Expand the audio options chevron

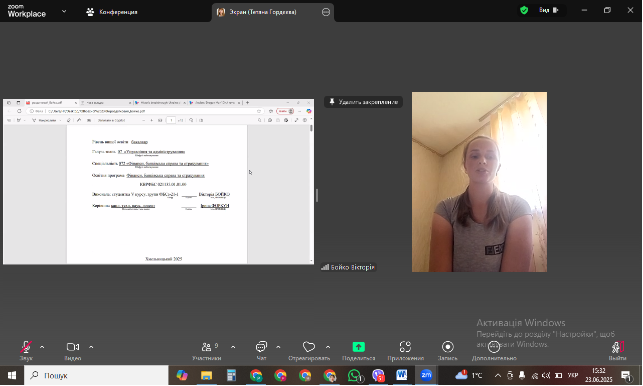42,347
